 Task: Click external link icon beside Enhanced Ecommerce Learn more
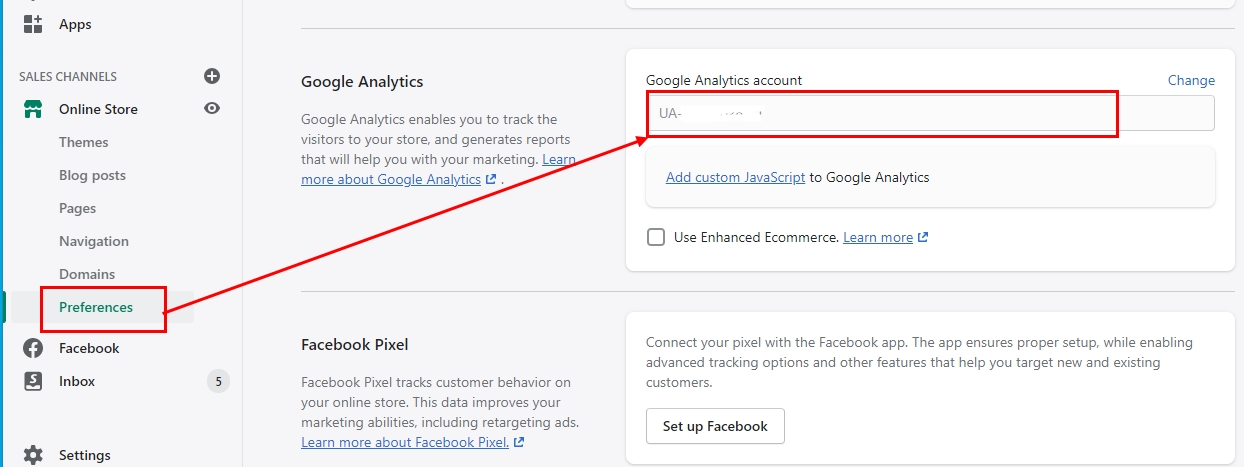(x=923, y=237)
